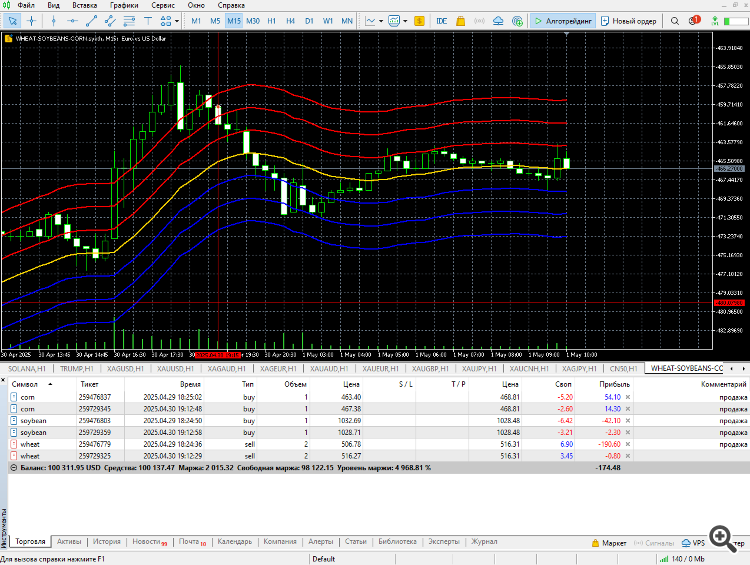Open the VPS cloud toolbar icon
This screenshot has width=750, height=565.
498,21
